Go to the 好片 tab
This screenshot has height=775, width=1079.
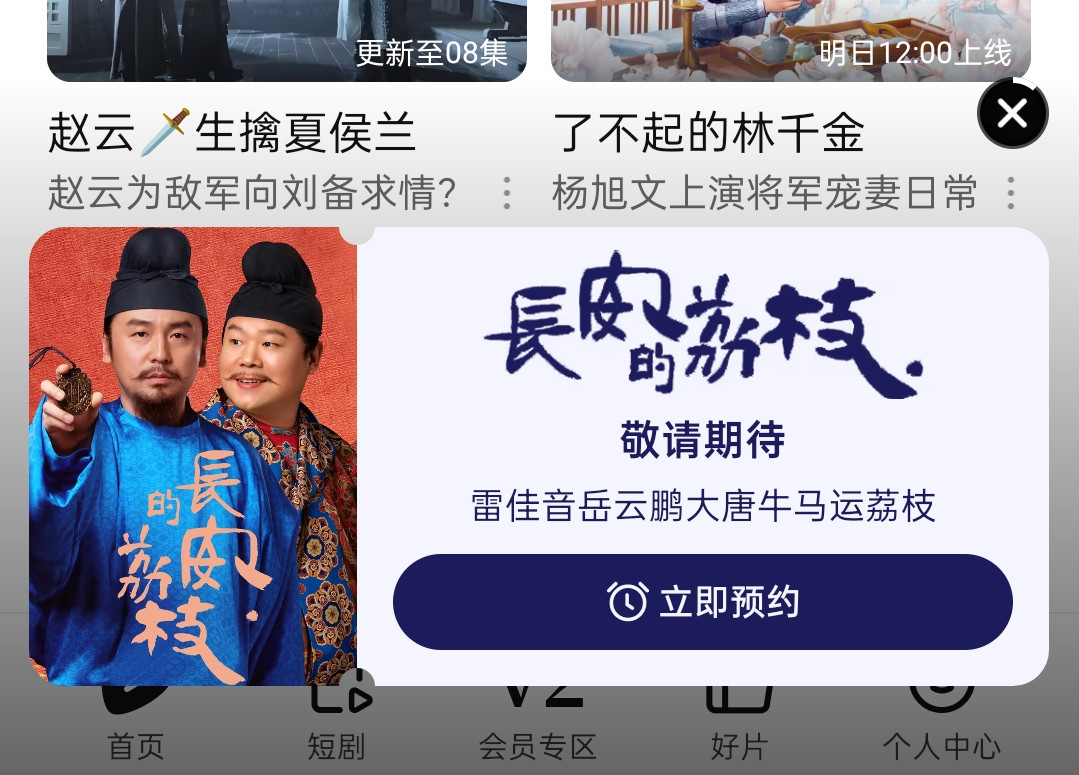(x=739, y=746)
